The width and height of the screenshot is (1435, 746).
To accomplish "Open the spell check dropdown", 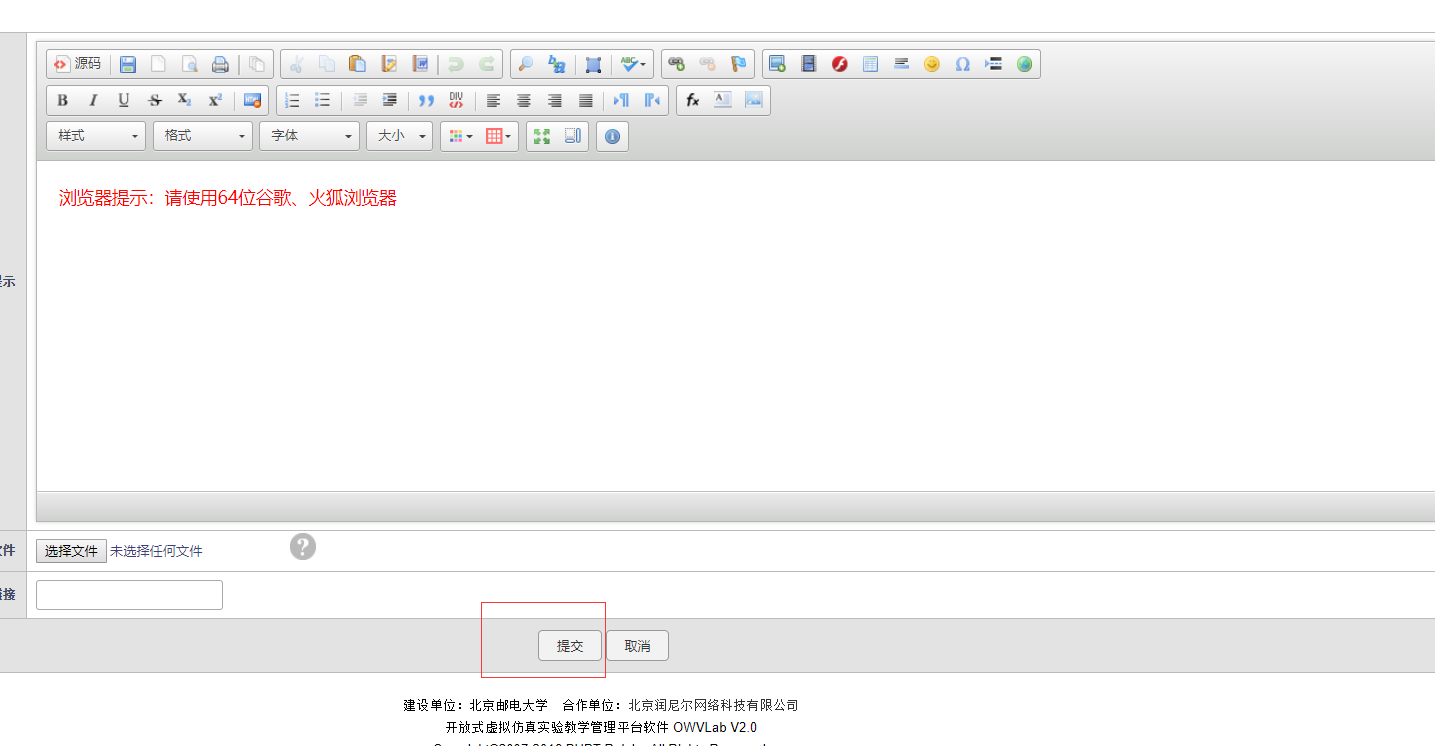I will [633, 64].
